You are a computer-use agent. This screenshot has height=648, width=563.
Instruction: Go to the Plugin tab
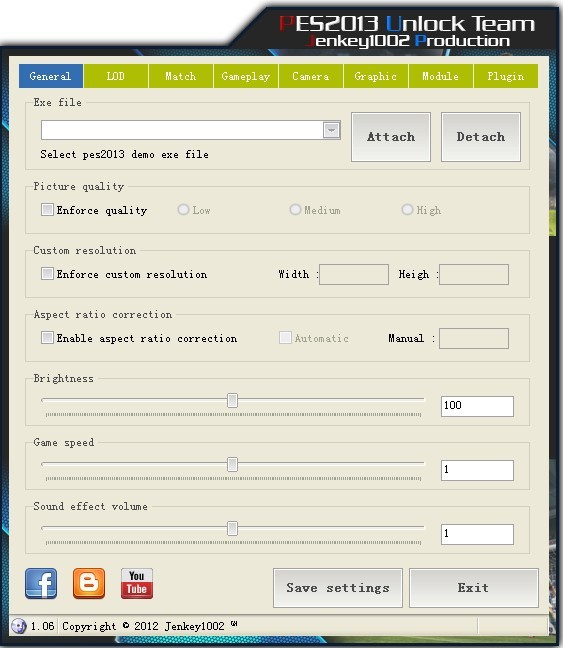(506, 76)
